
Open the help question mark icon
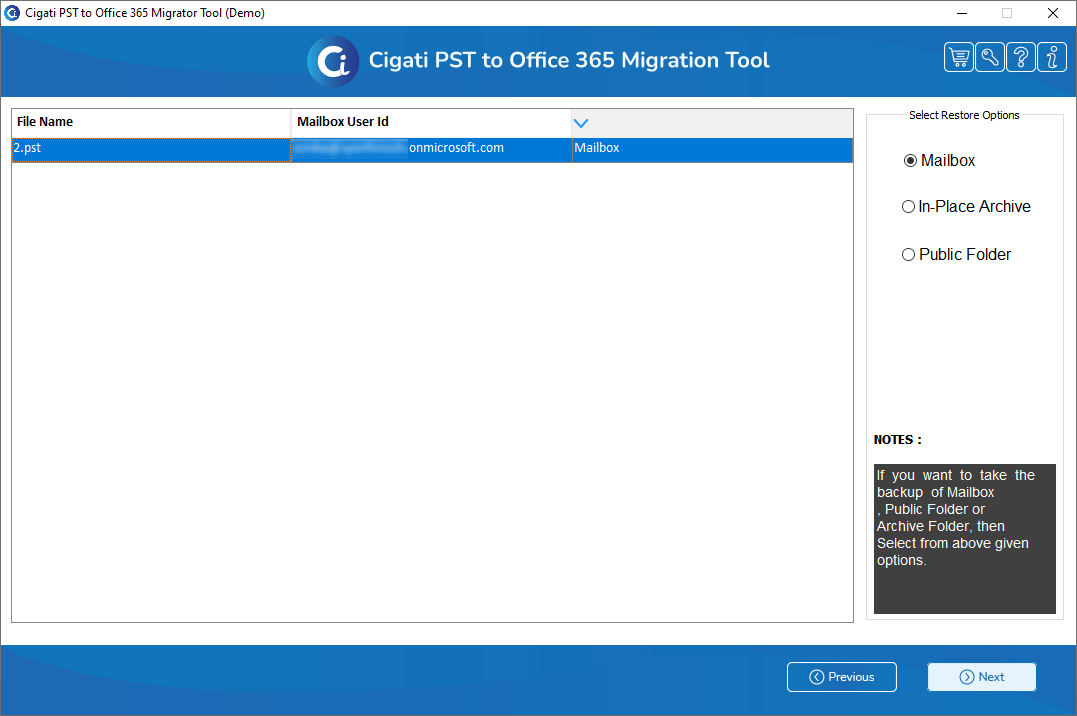[x=1021, y=57]
